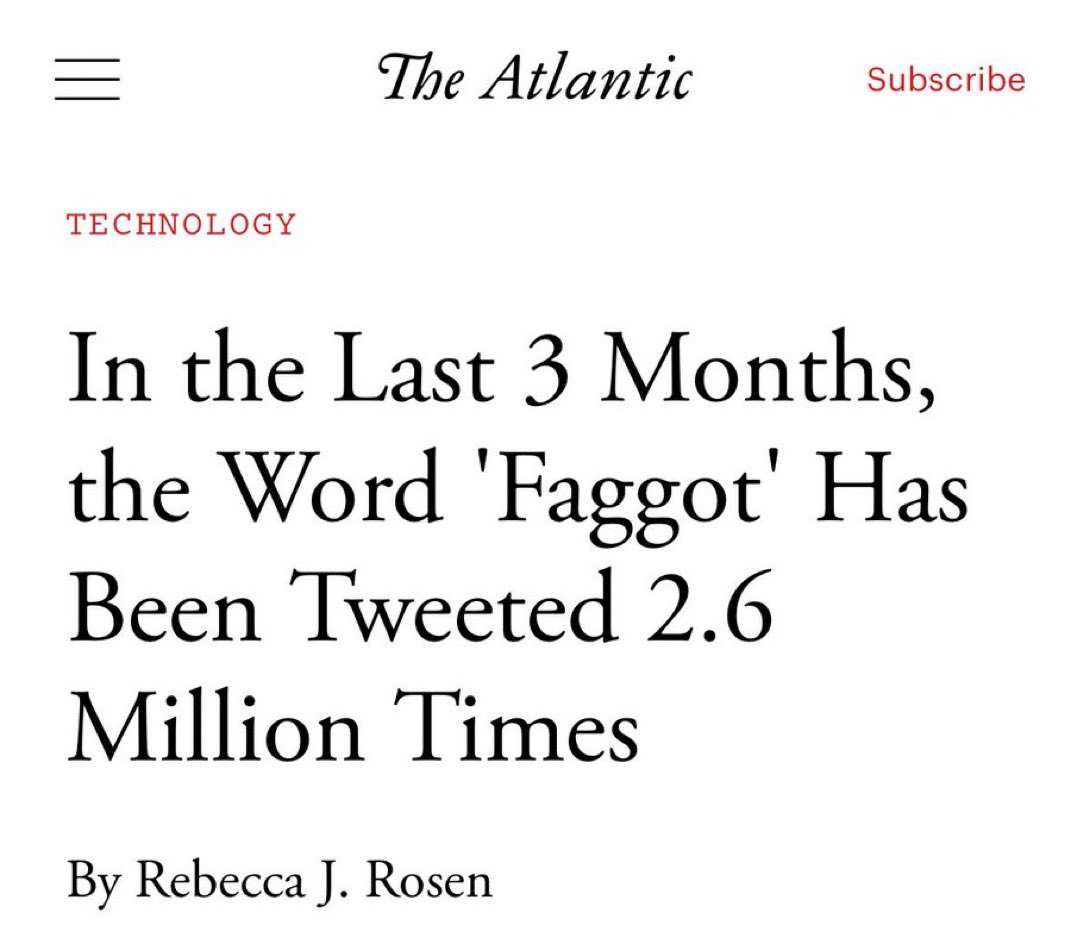The height and width of the screenshot is (950, 1070).
Task: Open the hamburger navigation menu
Action: pos(87,79)
